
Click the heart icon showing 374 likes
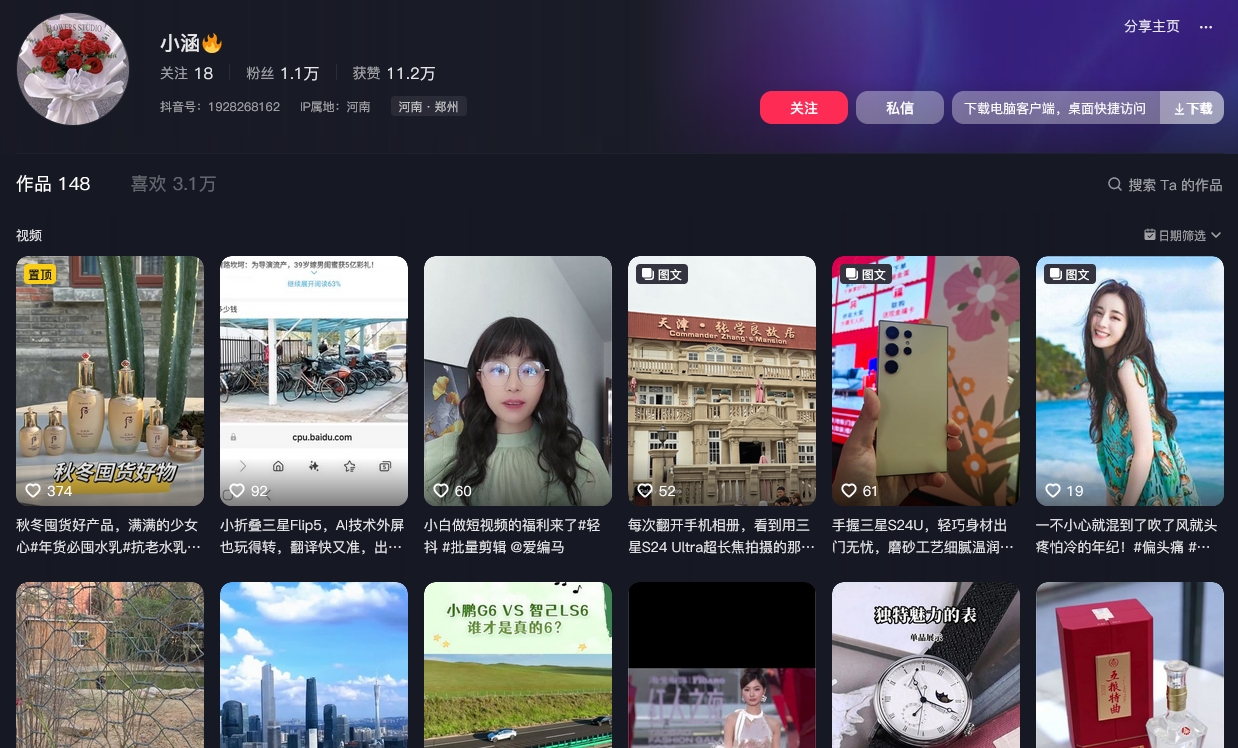(x=33, y=491)
